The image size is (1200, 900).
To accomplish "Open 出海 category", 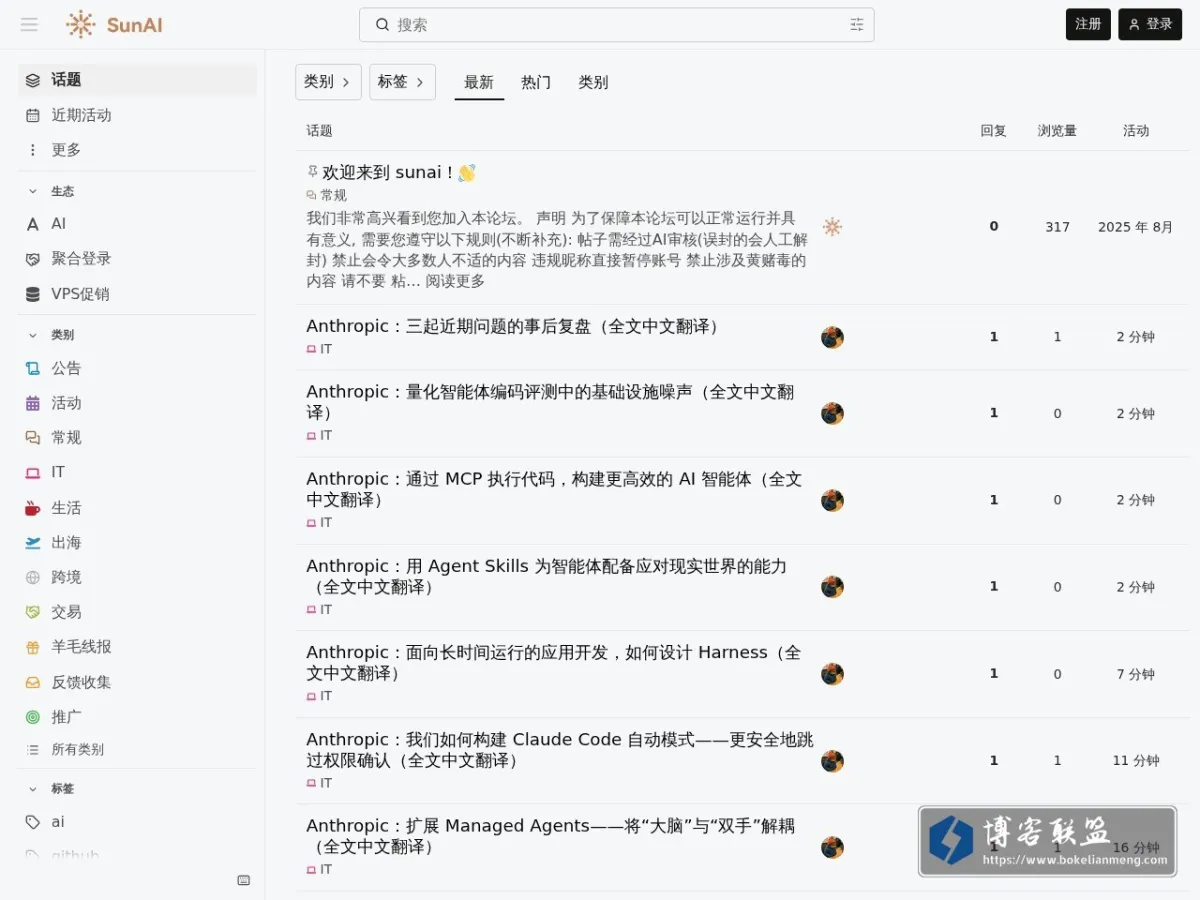I will [137, 543].
